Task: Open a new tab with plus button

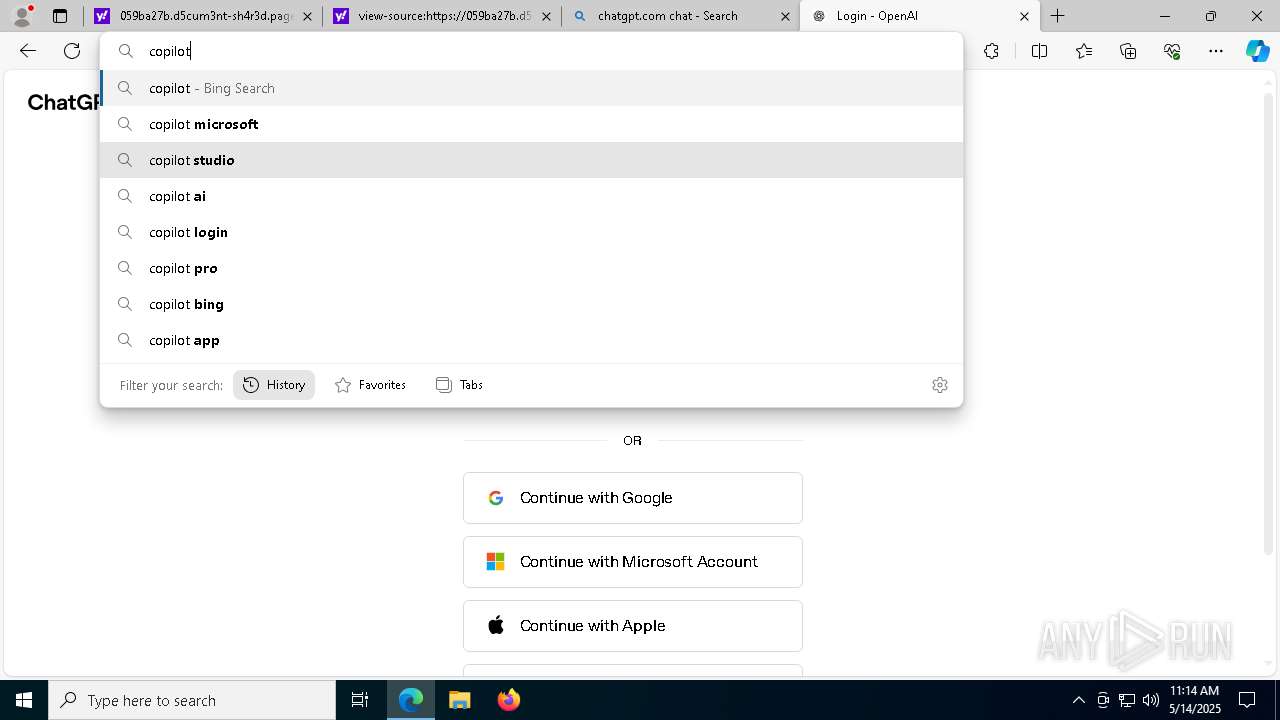Action: 1058,16
